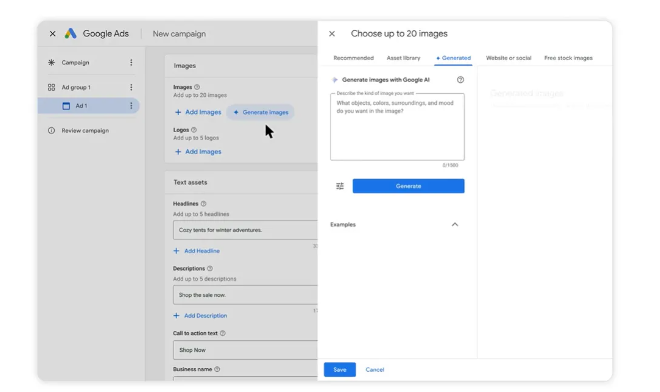Click the Google Ads logo

click(70, 33)
